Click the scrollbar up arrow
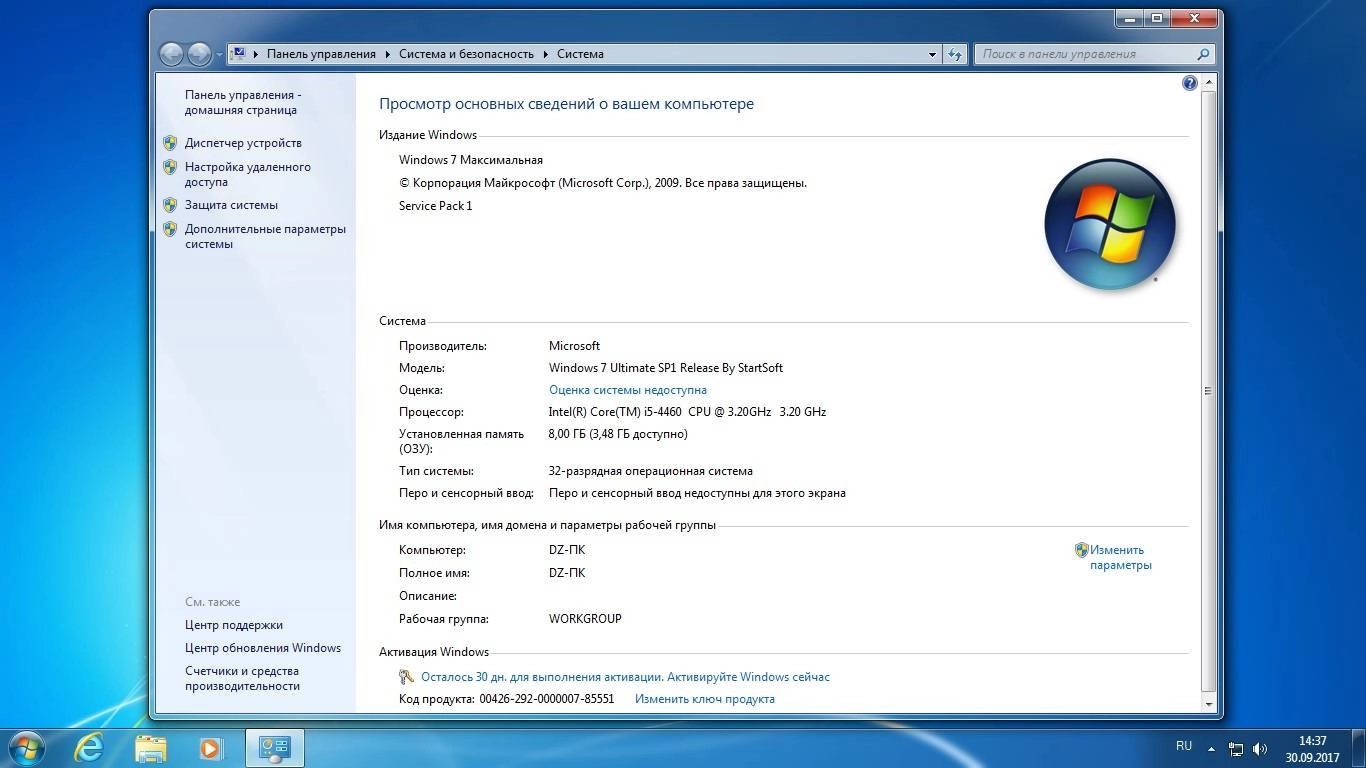Viewport: 1366px width, 768px height. point(1208,83)
